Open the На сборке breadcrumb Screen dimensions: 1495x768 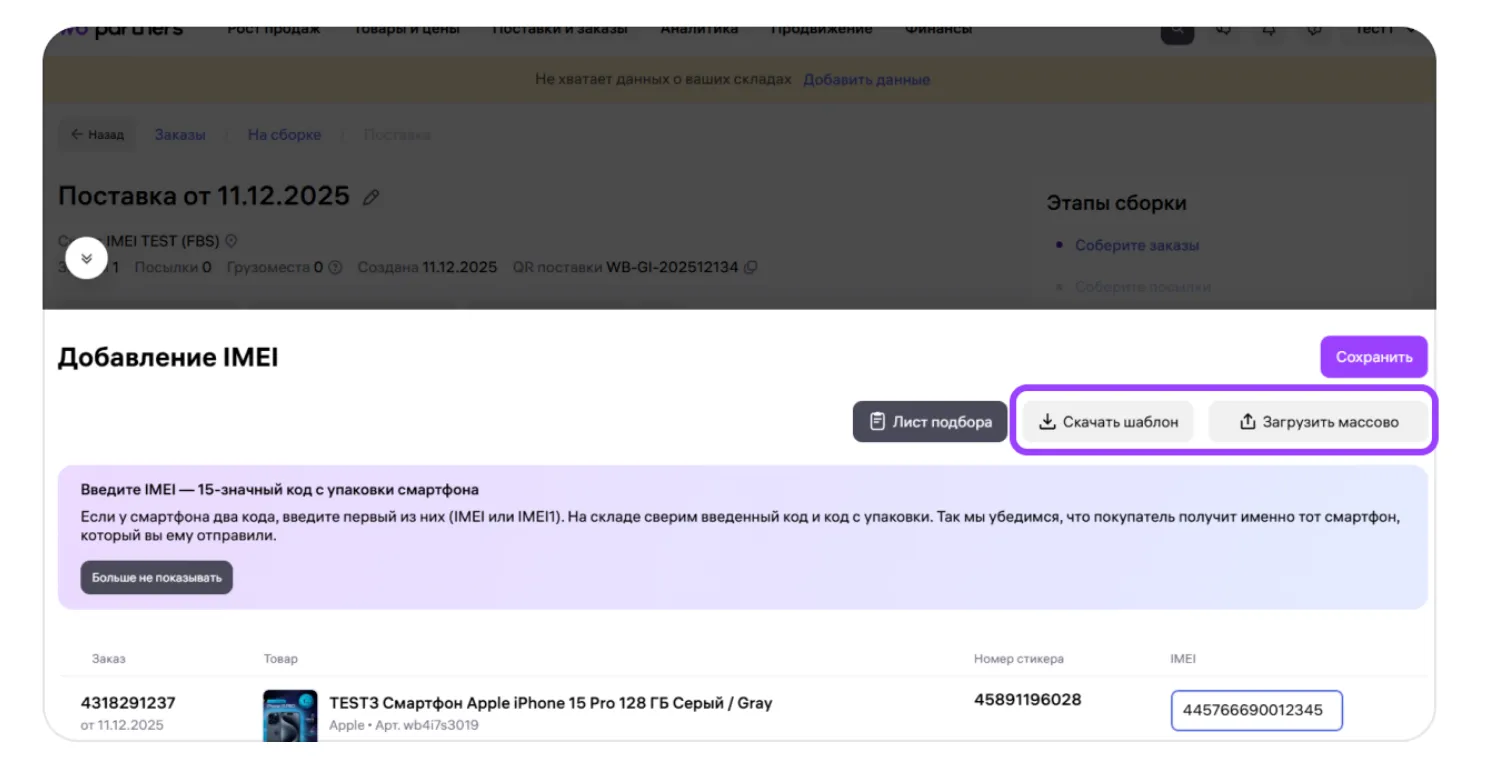284,135
